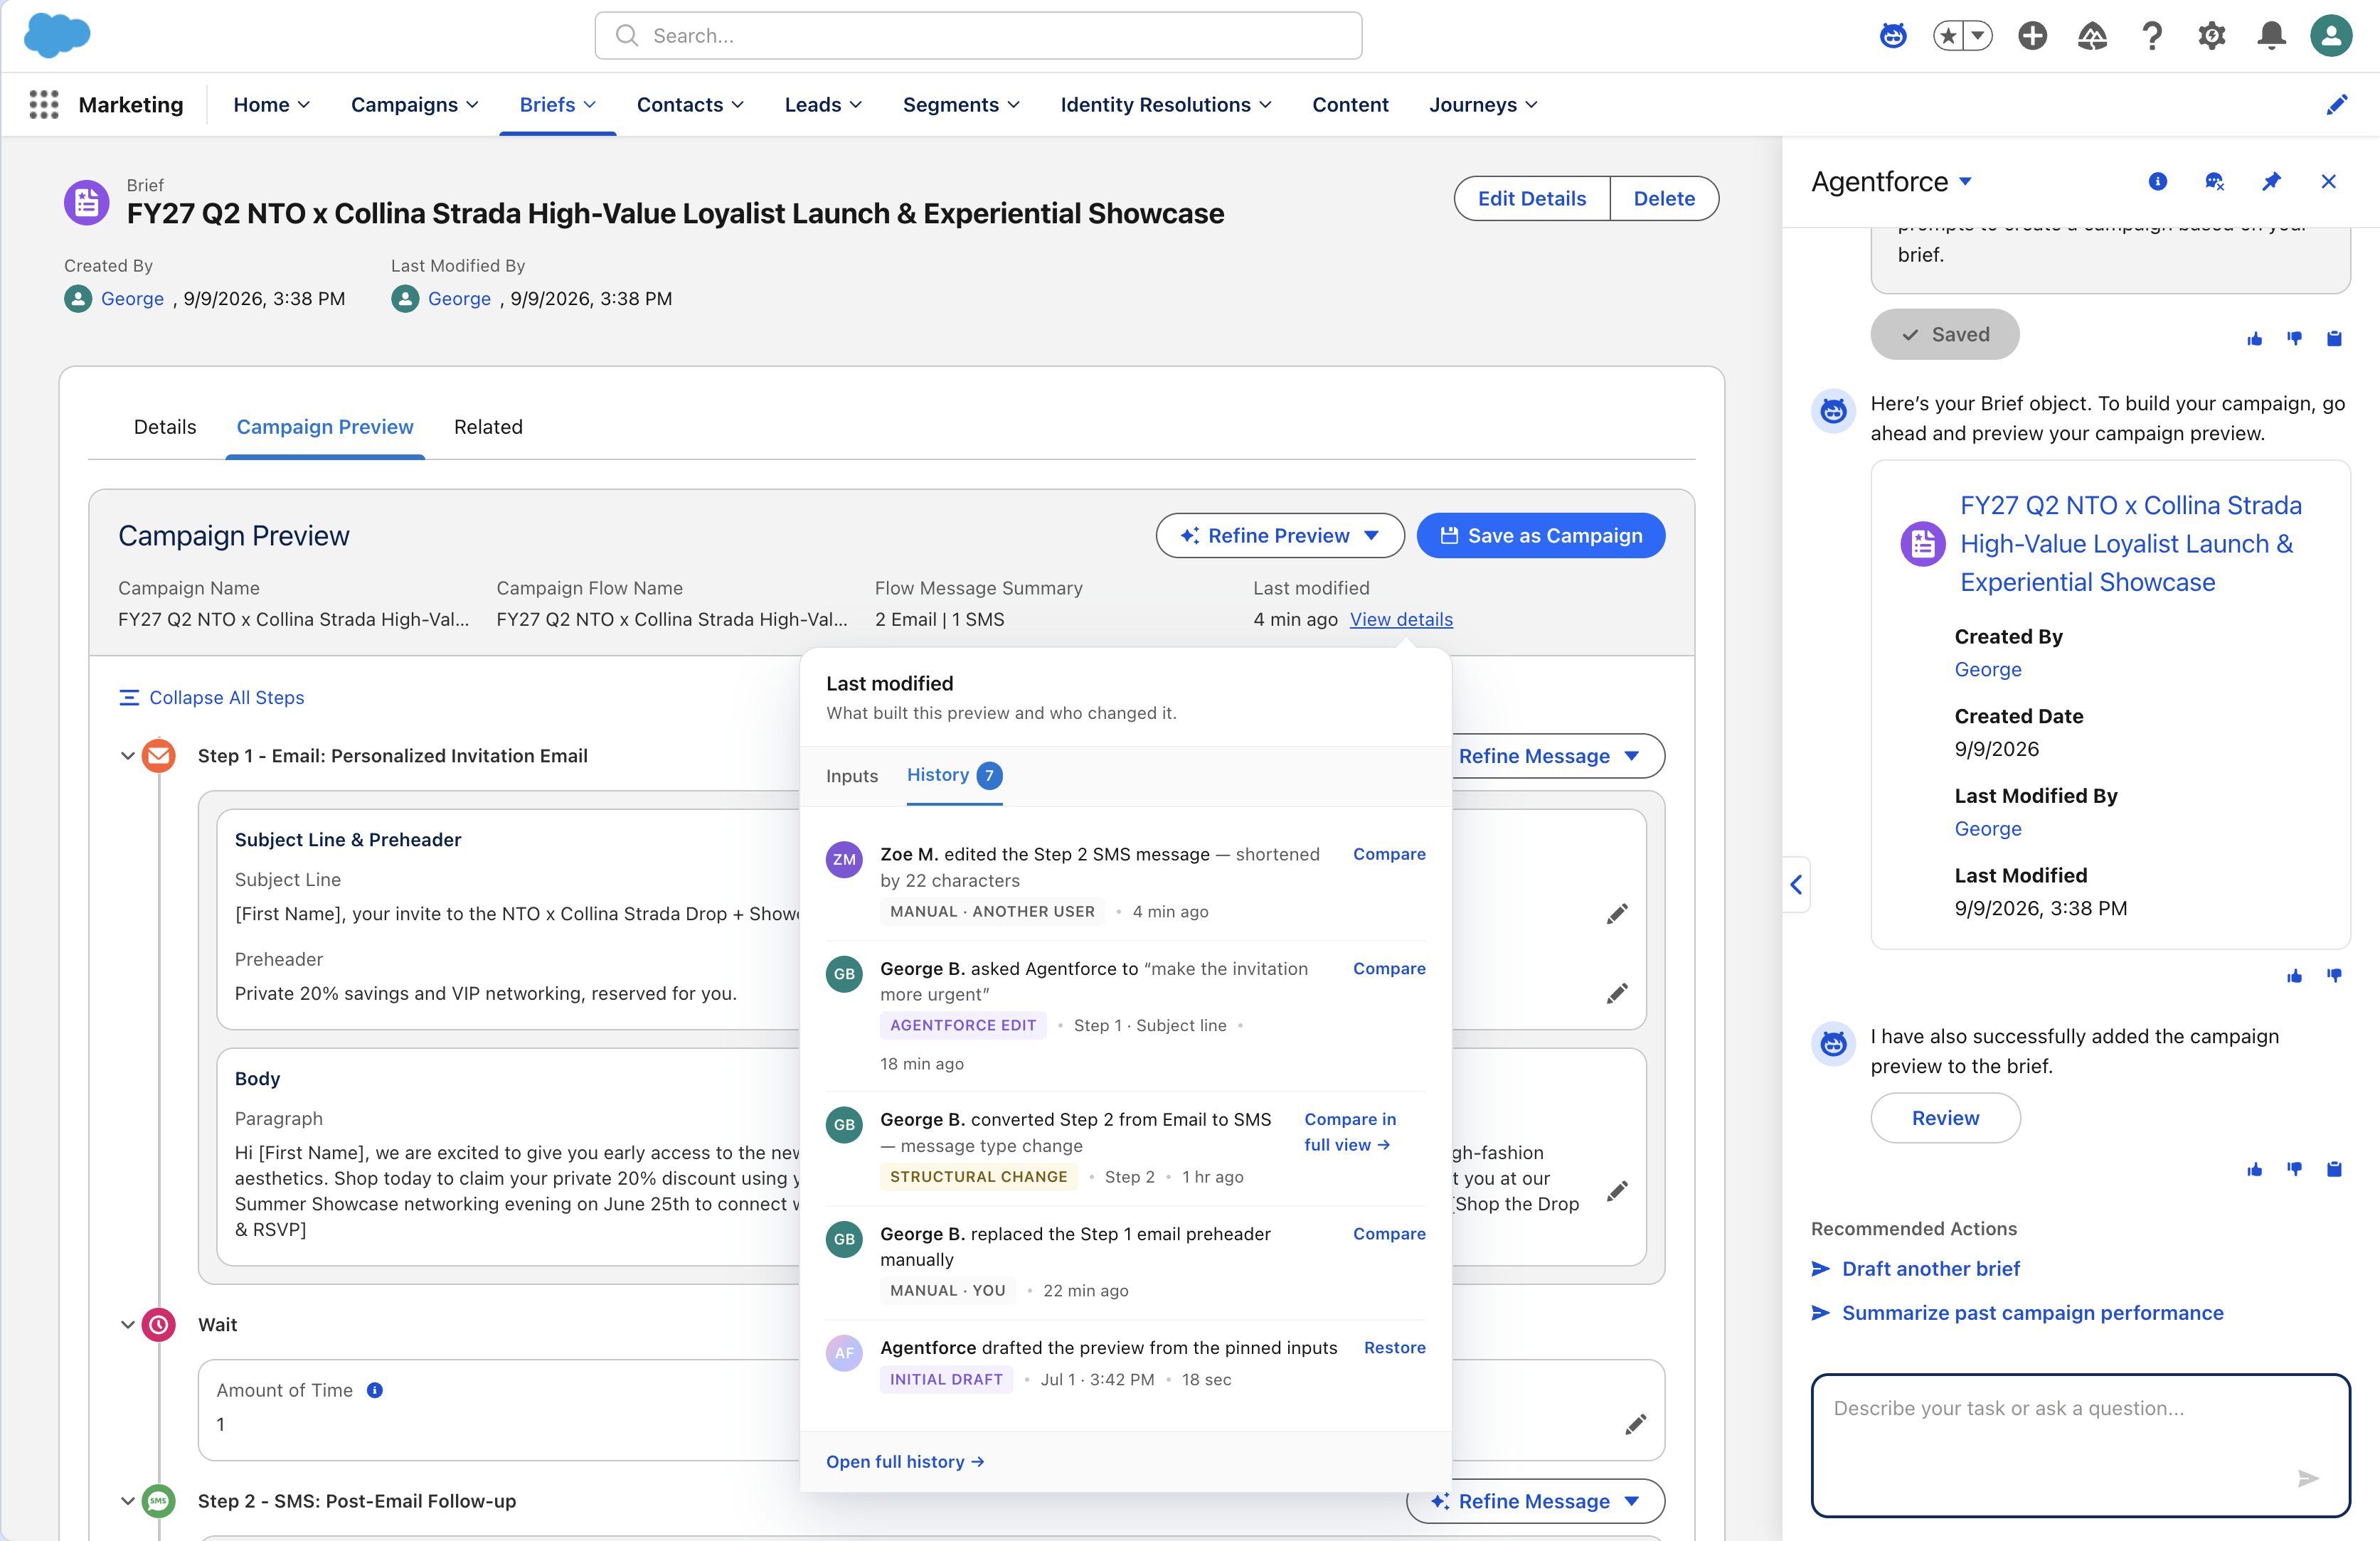Switch to the Inputs tab in popover

tap(852, 776)
